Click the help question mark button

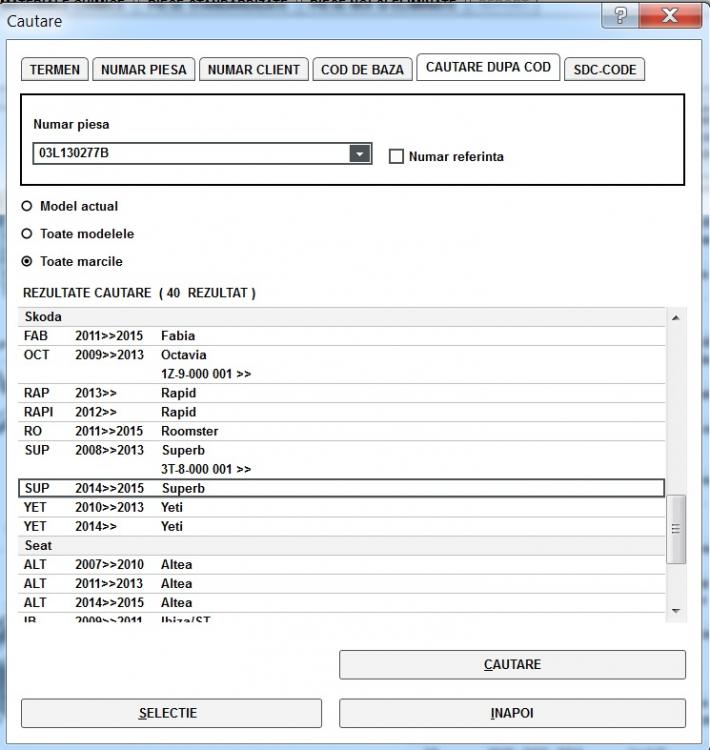pos(621,16)
